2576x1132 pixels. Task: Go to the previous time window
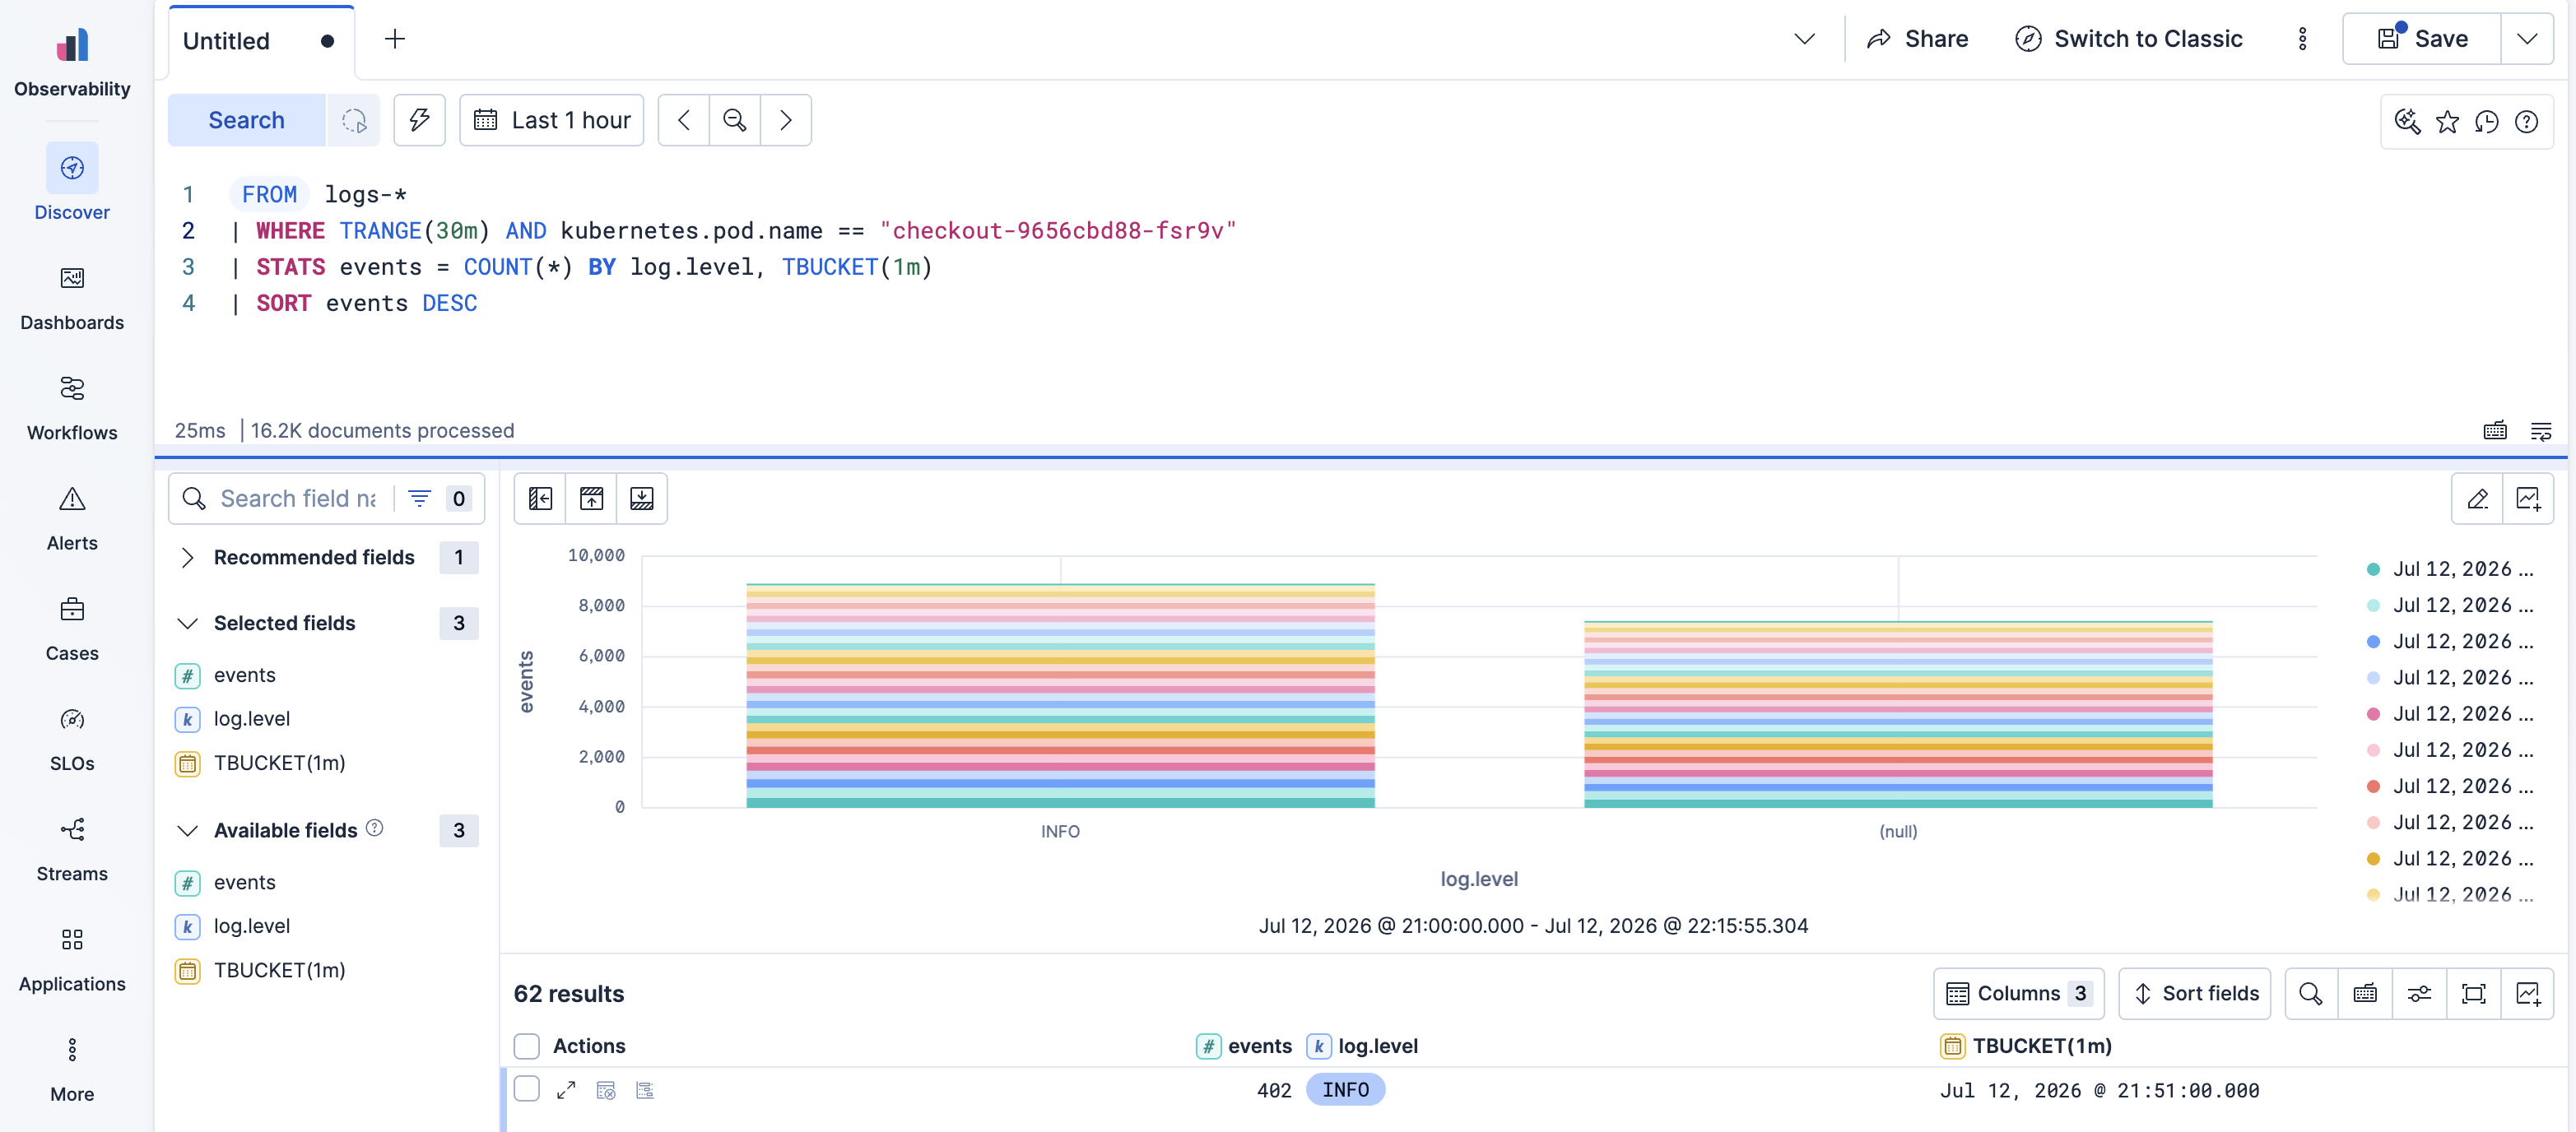coord(684,120)
